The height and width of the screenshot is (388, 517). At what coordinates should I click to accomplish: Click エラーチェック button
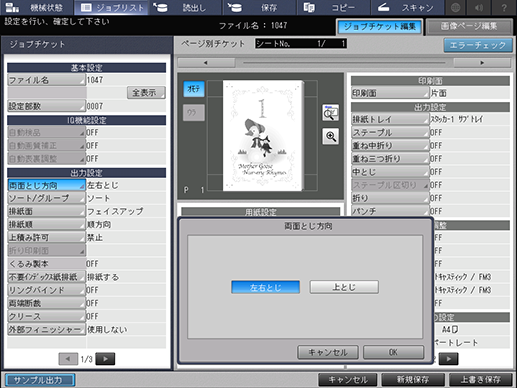[478, 45]
